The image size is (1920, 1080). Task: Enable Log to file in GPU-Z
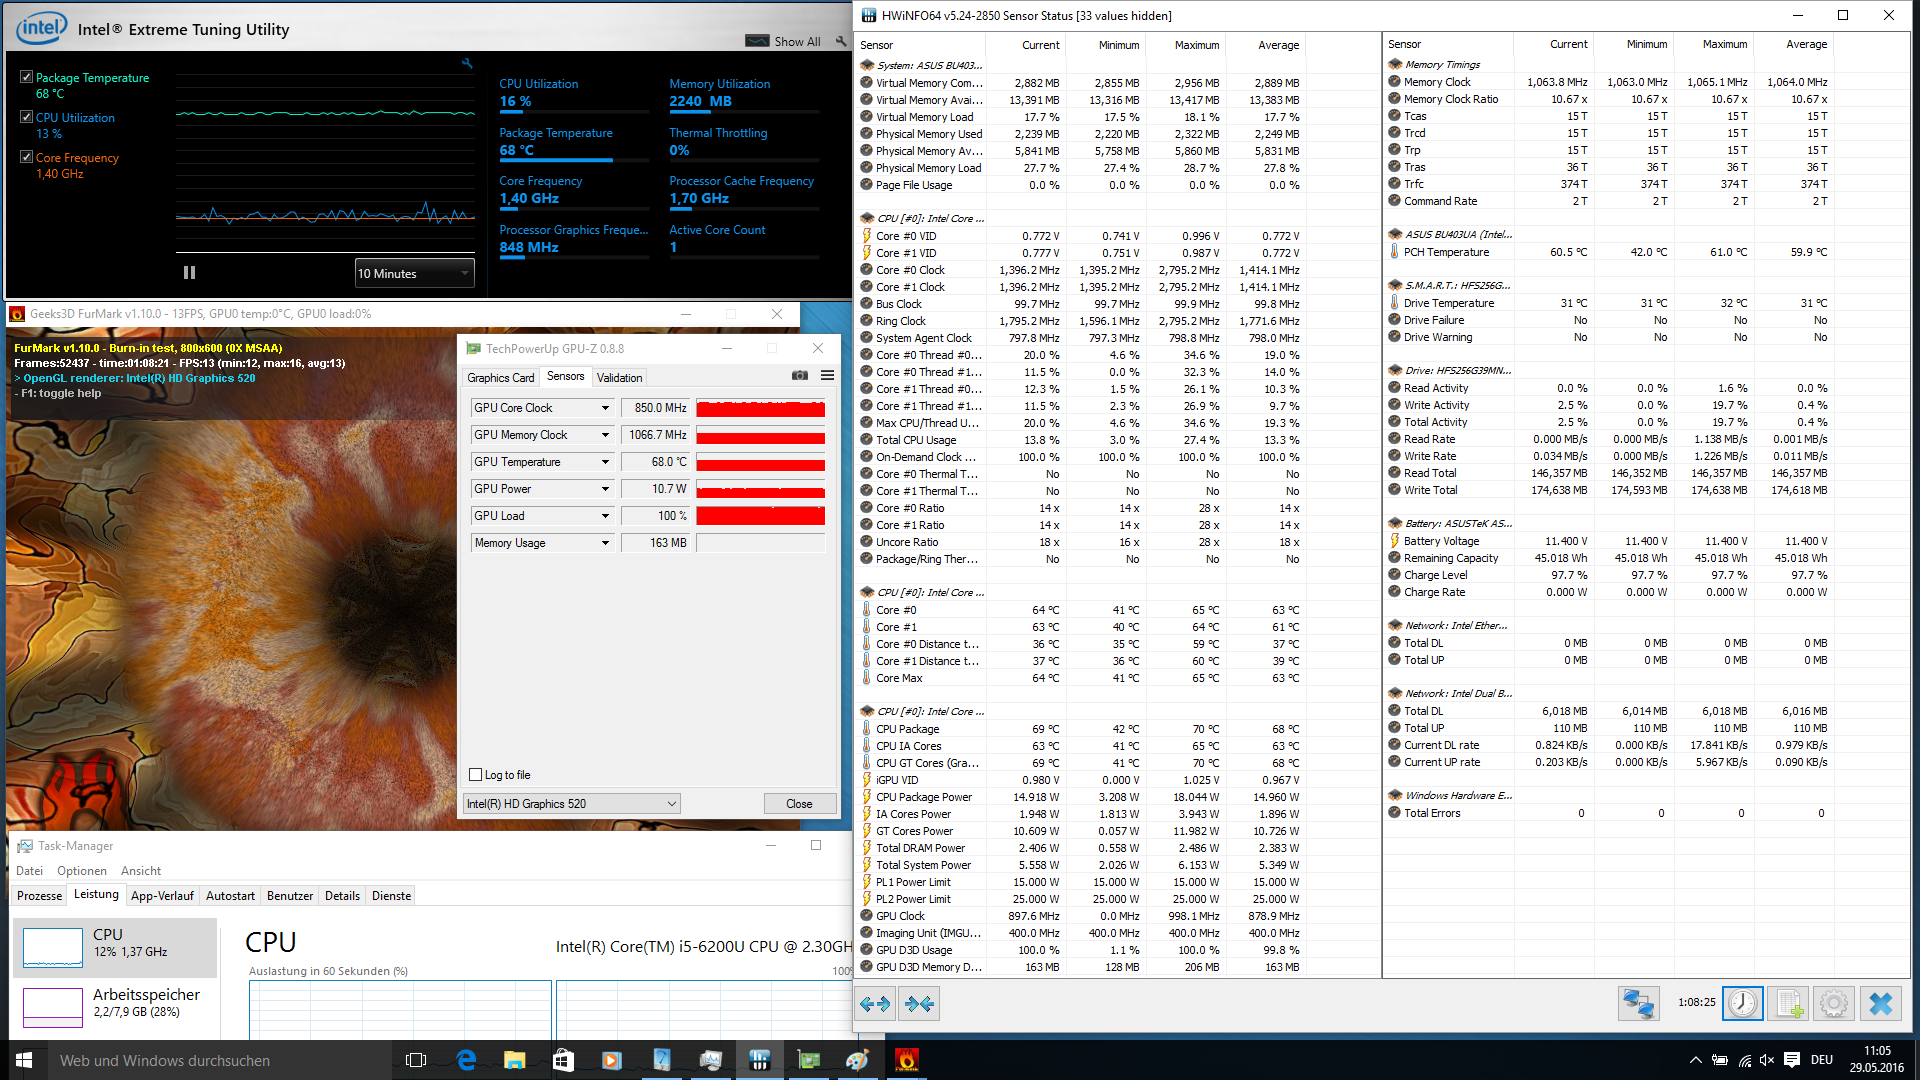(x=476, y=775)
